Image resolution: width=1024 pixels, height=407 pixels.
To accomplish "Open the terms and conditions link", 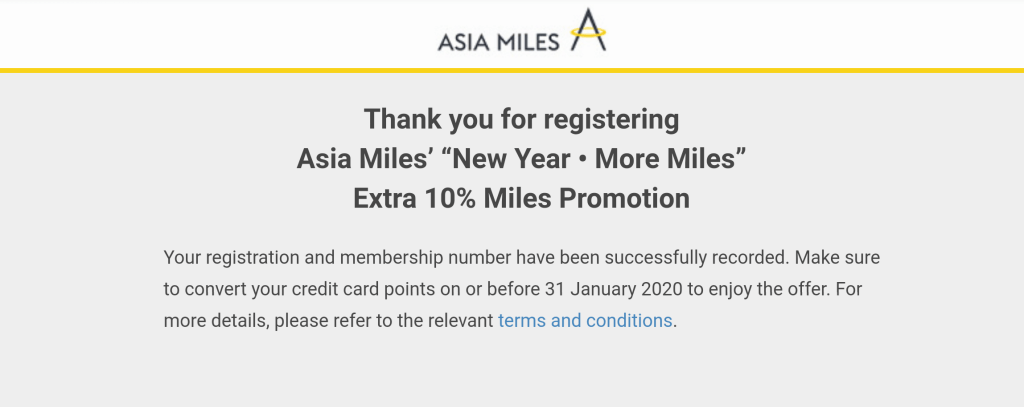I will [x=585, y=321].
